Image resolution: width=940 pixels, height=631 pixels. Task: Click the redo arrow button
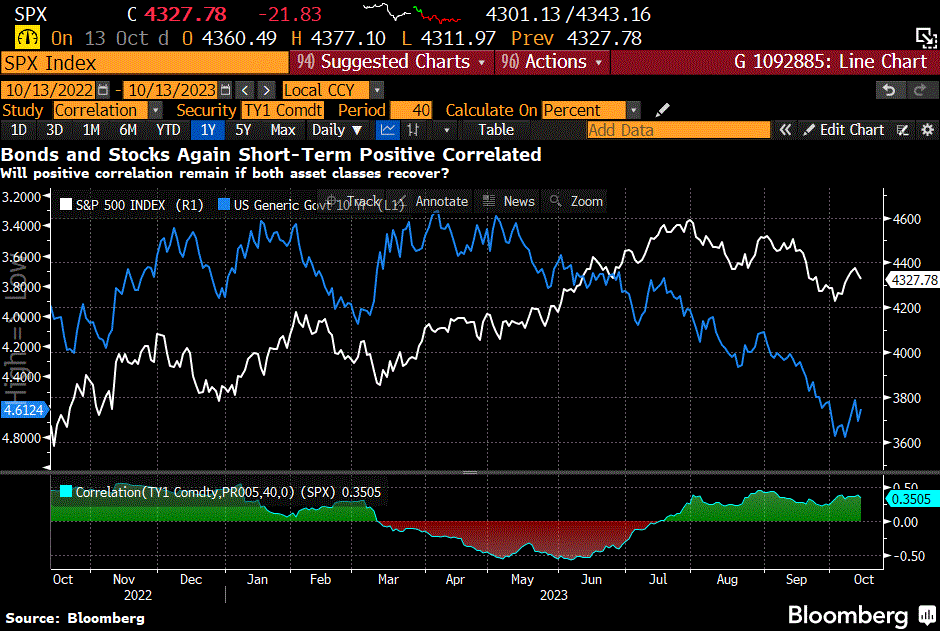coord(918,90)
